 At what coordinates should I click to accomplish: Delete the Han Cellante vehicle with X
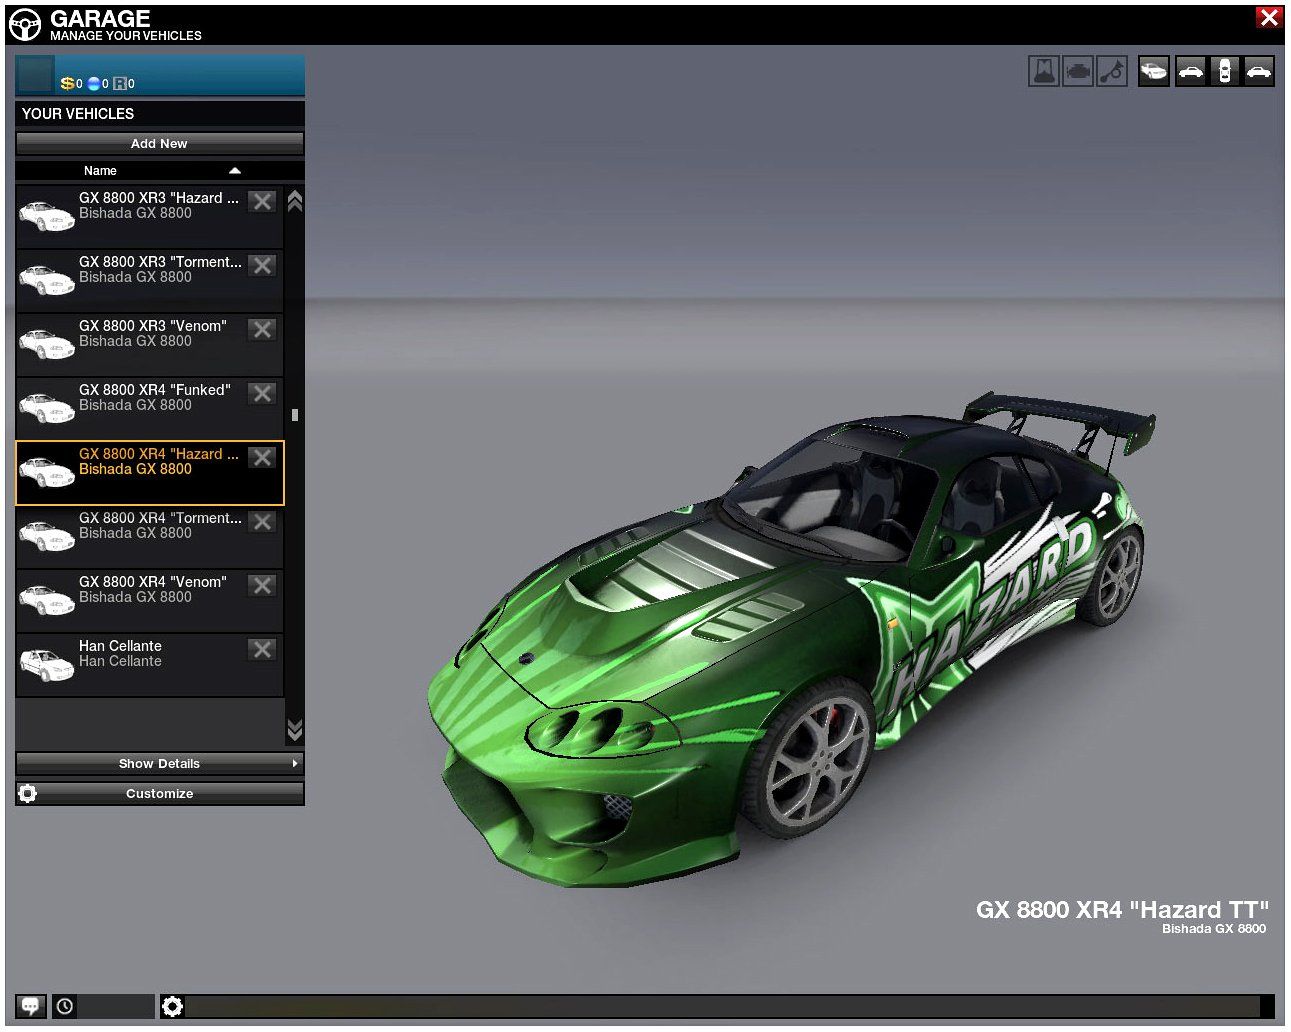click(262, 650)
